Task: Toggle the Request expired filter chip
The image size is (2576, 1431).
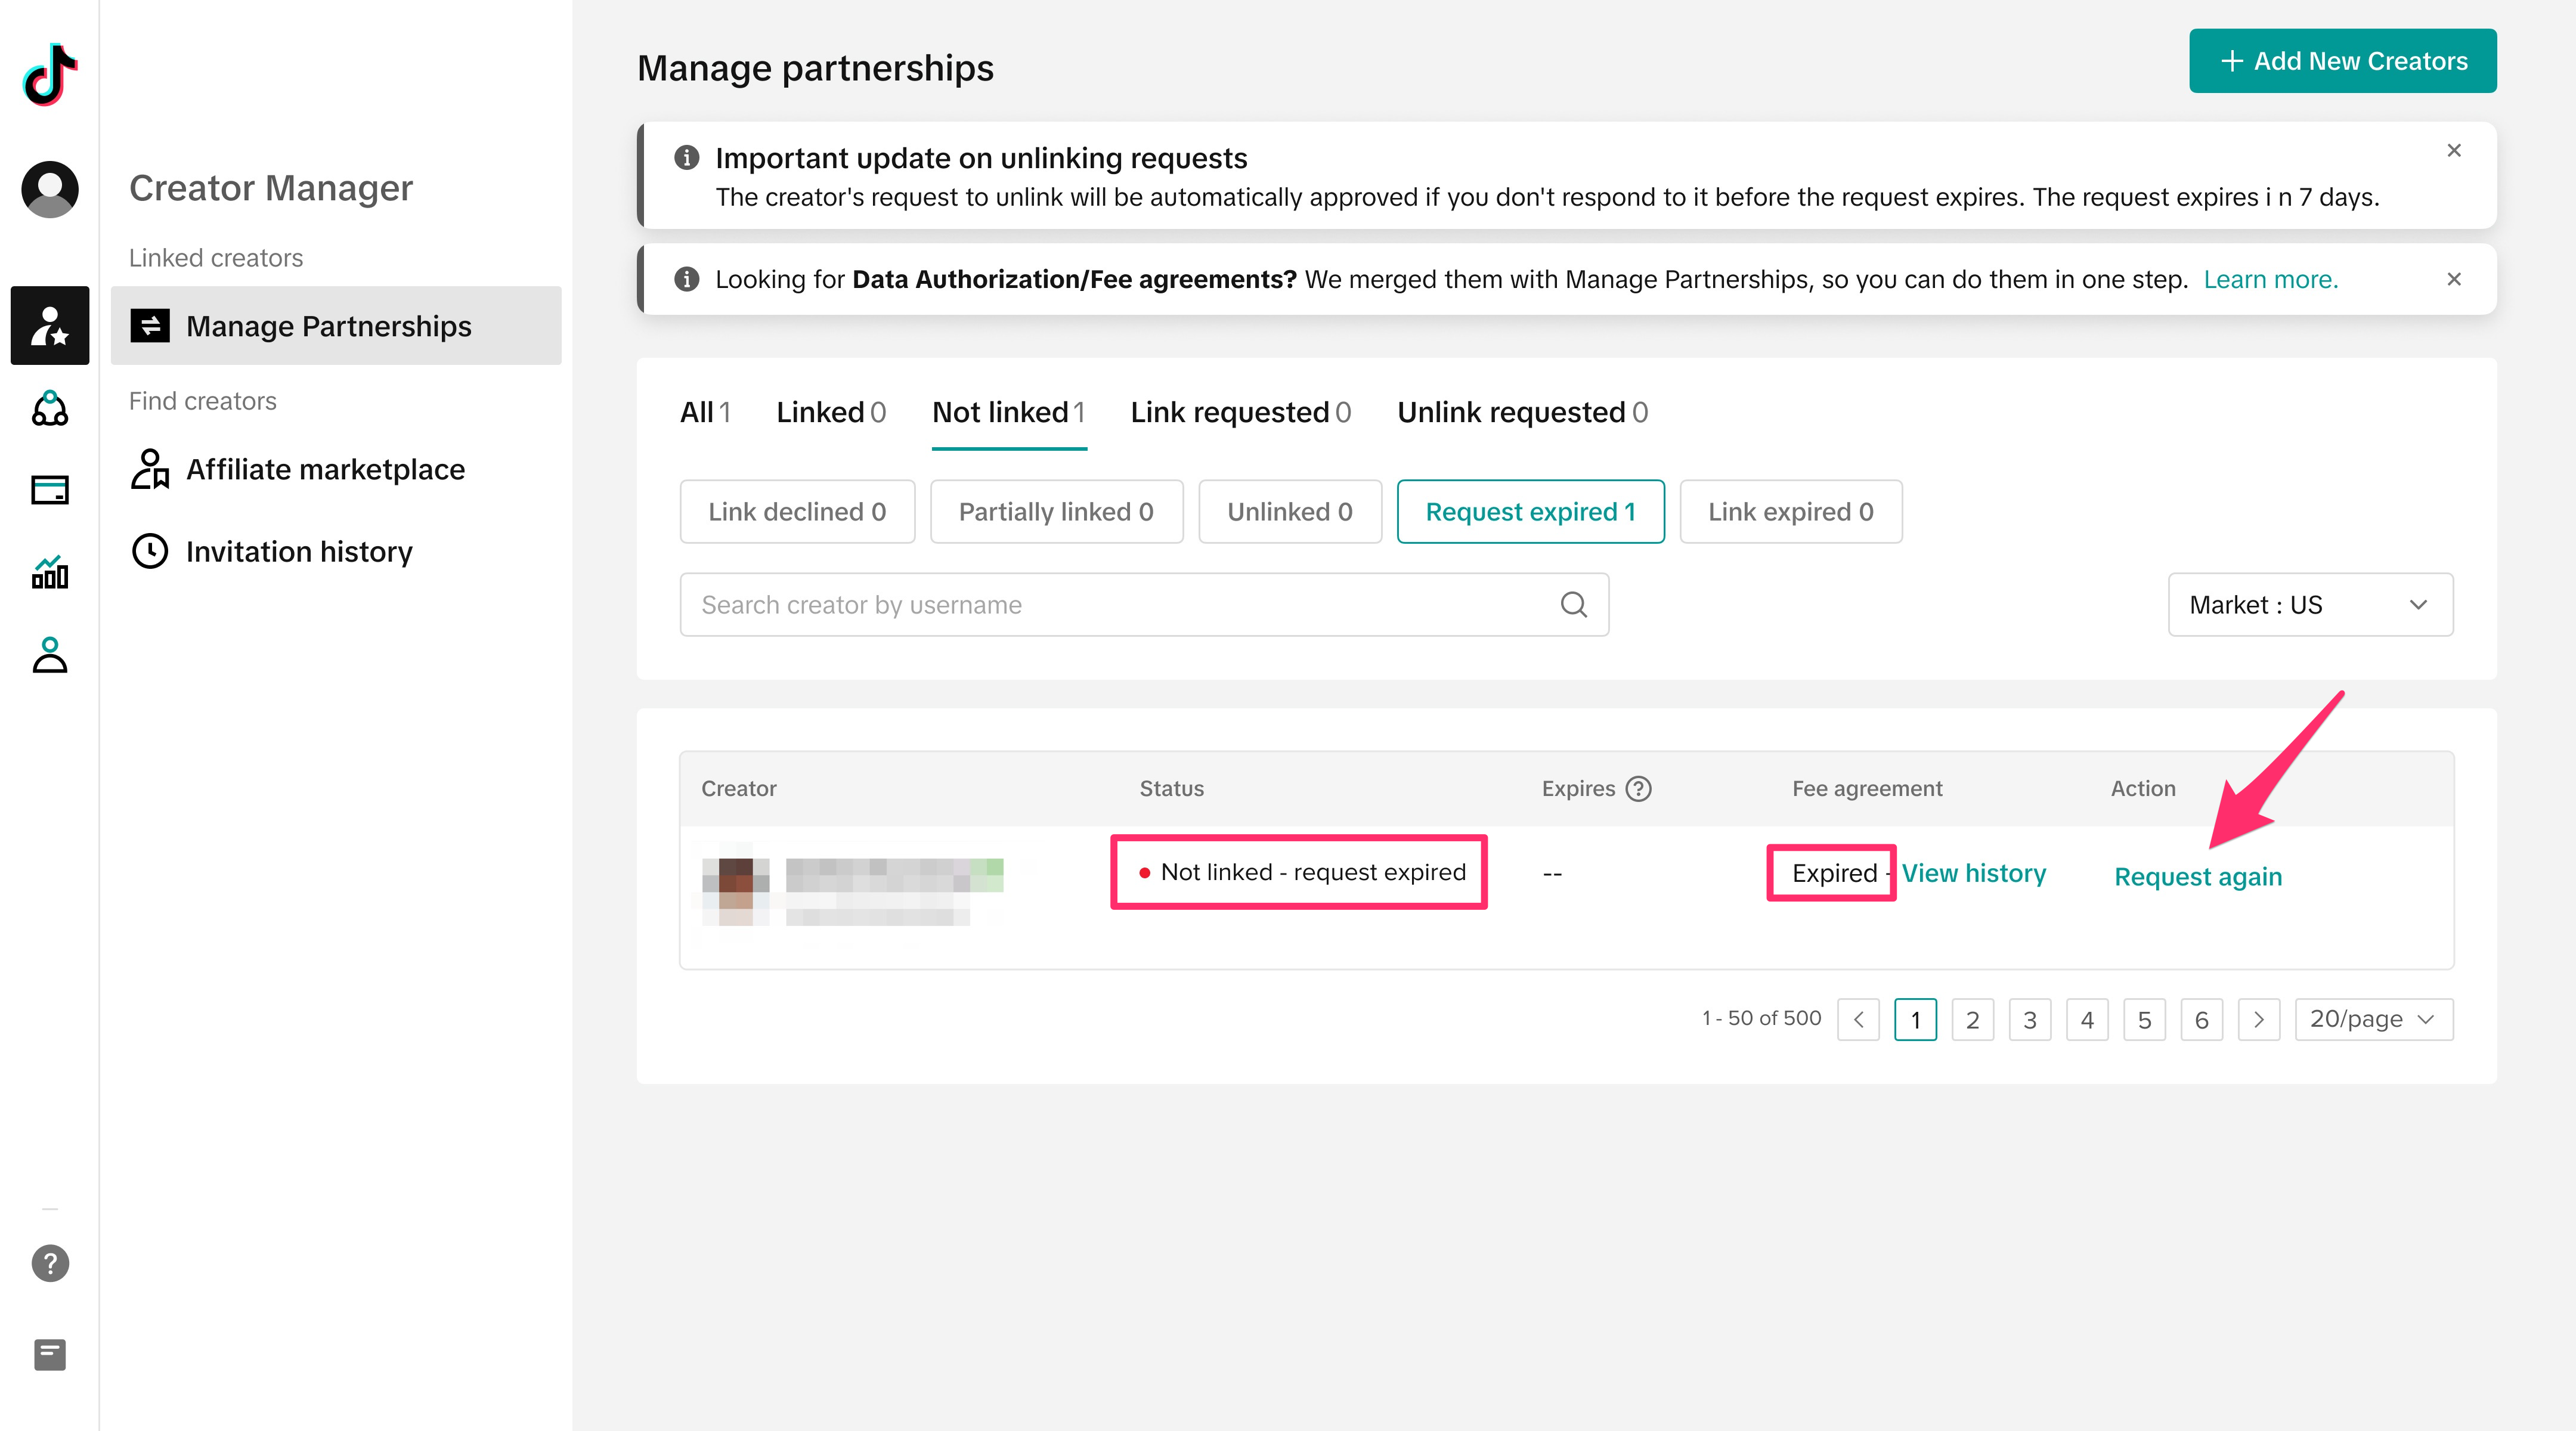Action: 1530,512
